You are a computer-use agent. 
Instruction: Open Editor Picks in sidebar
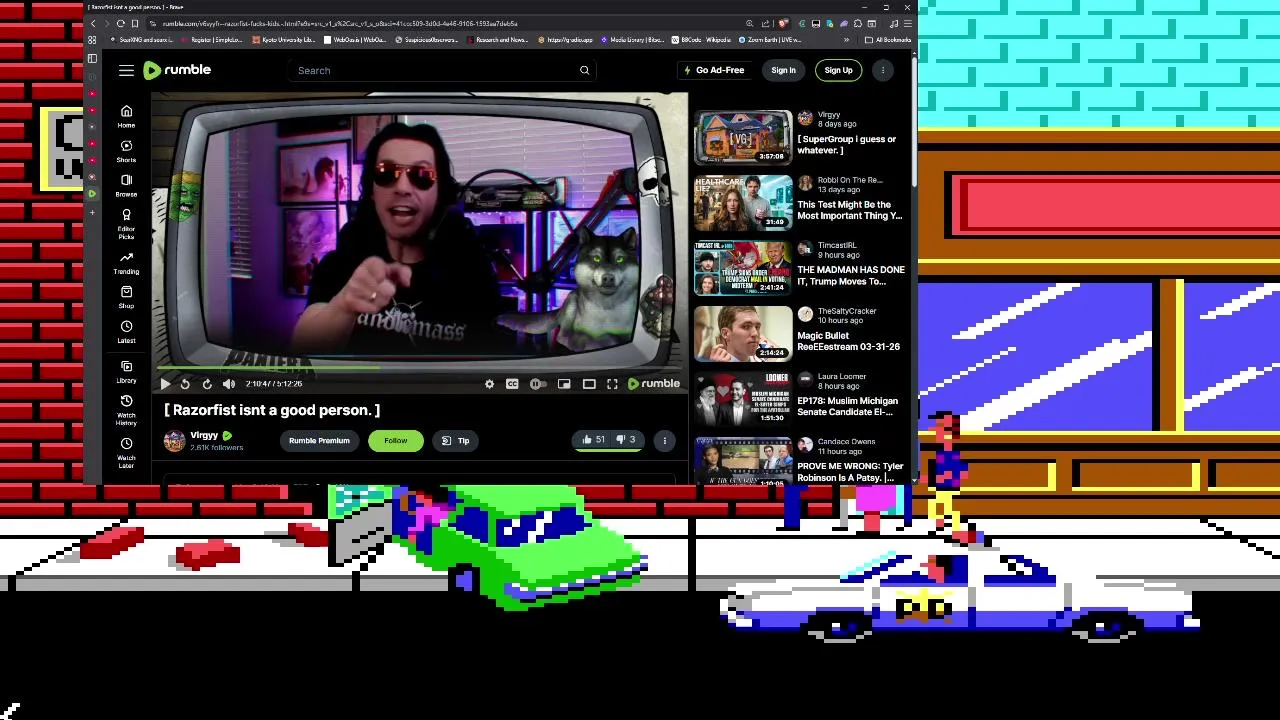(x=126, y=225)
